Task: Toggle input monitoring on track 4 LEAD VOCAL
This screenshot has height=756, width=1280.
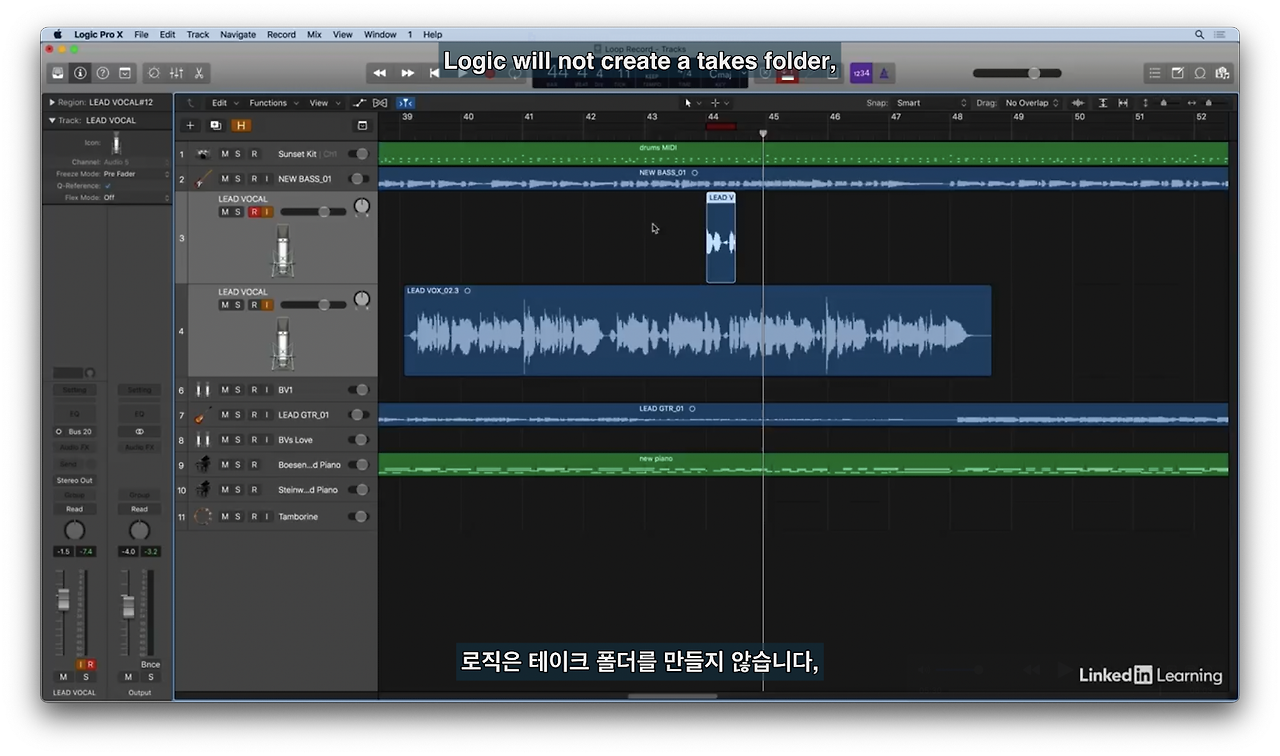Action: (267, 305)
